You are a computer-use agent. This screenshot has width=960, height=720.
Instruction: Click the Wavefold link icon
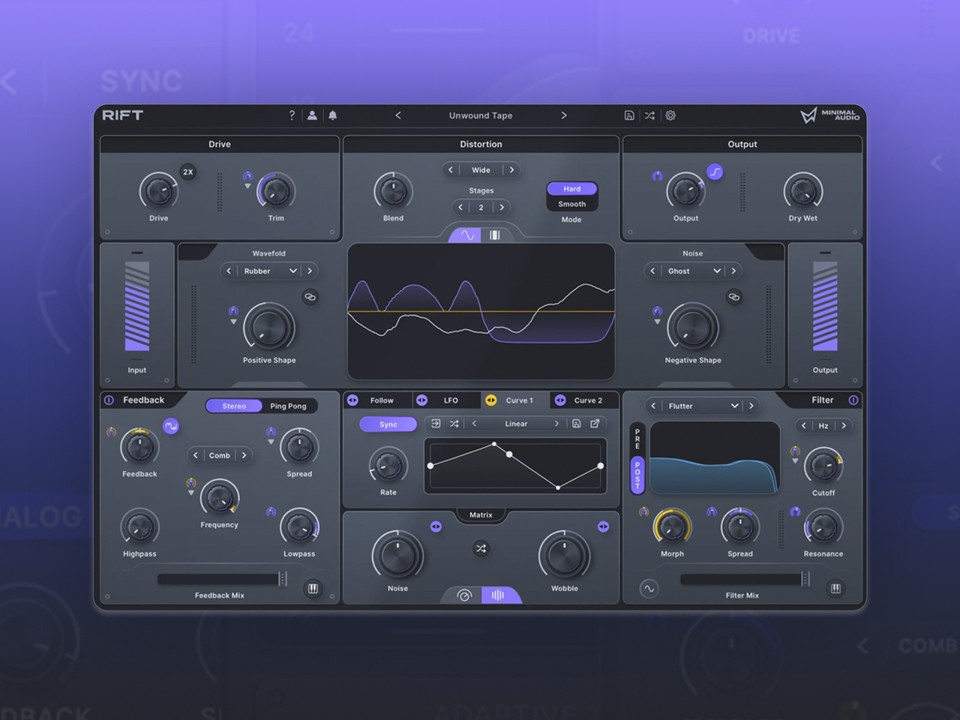coord(310,297)
